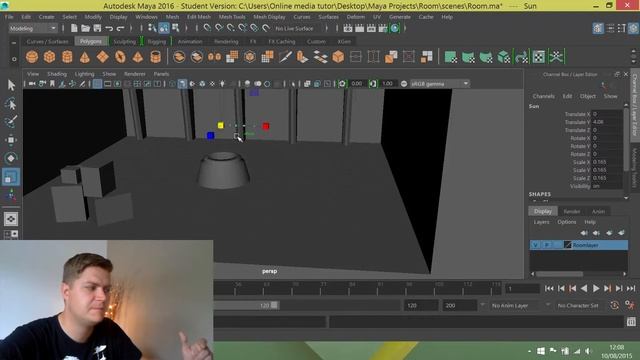Choose the Paint Selection tool in toolbox
Screen dimensions: 640x360
coord(11,121)
